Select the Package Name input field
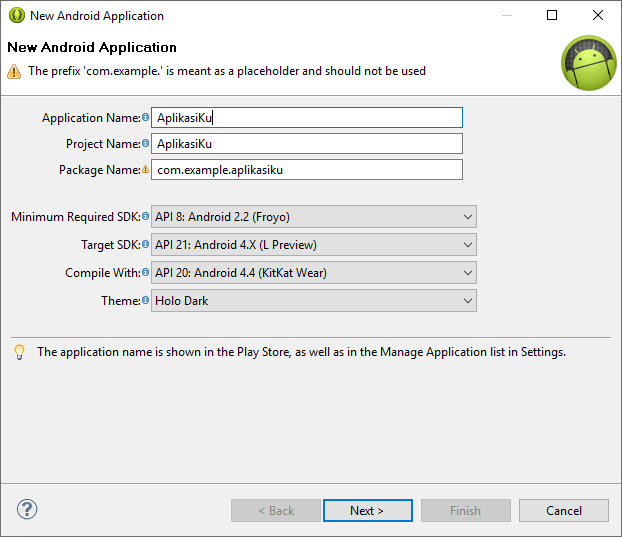 coord(307,170)
